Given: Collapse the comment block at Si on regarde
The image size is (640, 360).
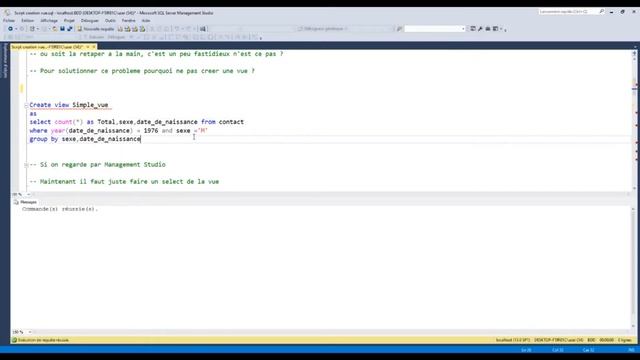Looking at the screenshot, I should [26, 165].
